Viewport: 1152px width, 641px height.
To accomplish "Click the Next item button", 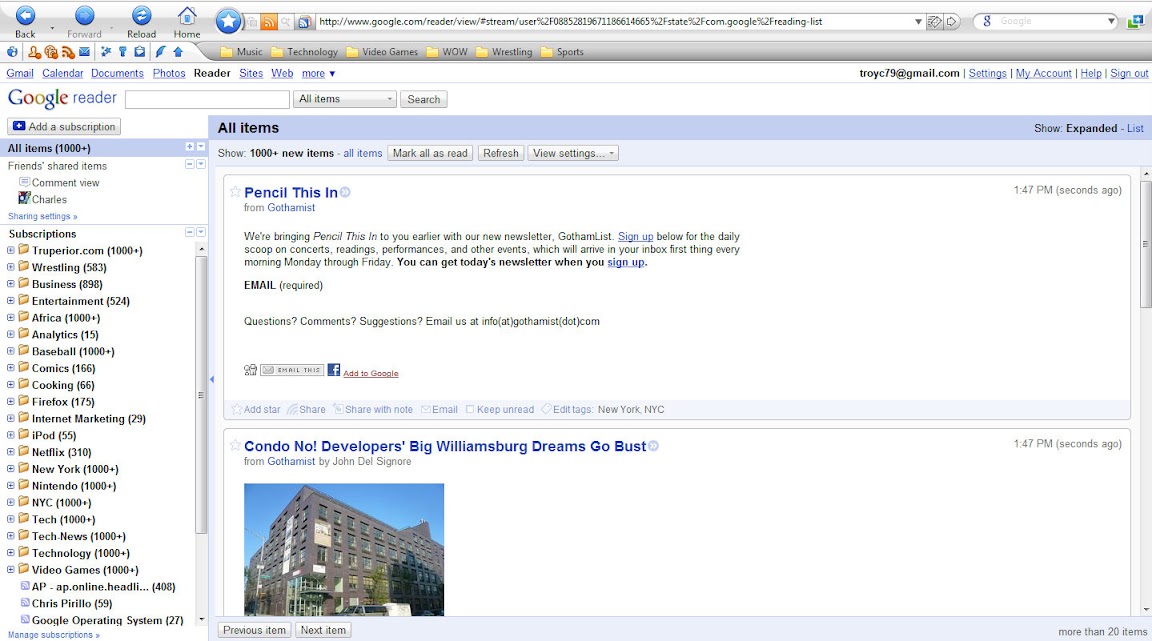I will point(323,630).
